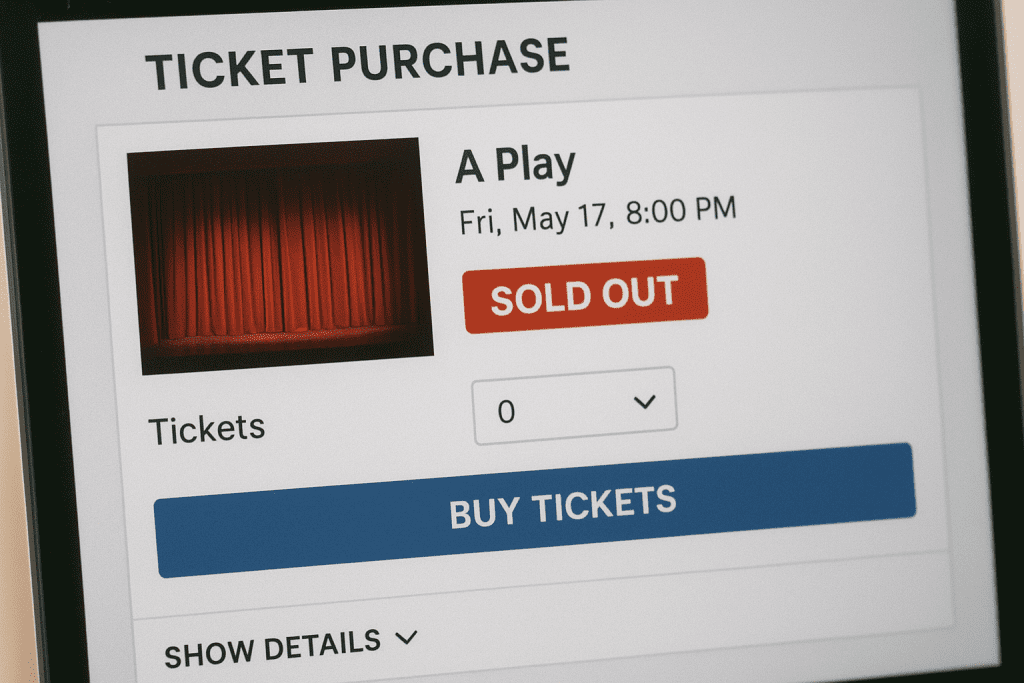Click the word Buy on the blue button
1024x683 pixels.
click(484, 512)
